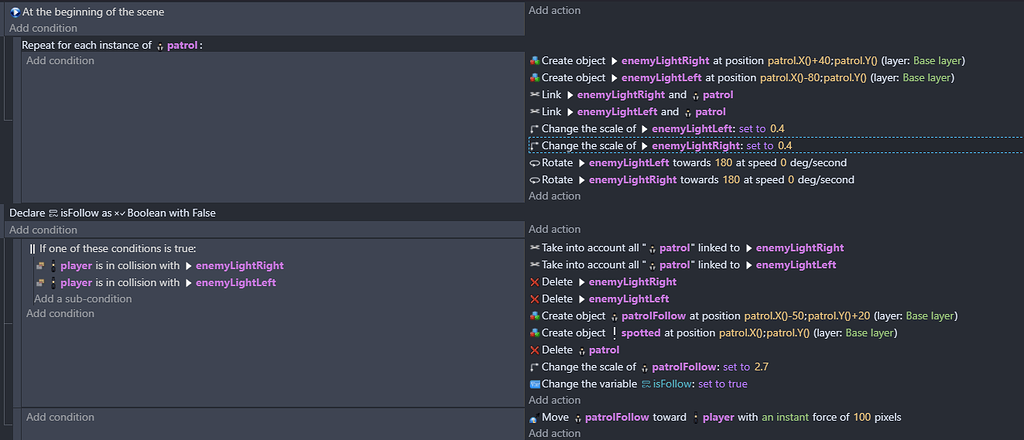1024x440 pixels.
Task: Click 'patrol' object name in Delete patrol action
Action: point(604,350)
